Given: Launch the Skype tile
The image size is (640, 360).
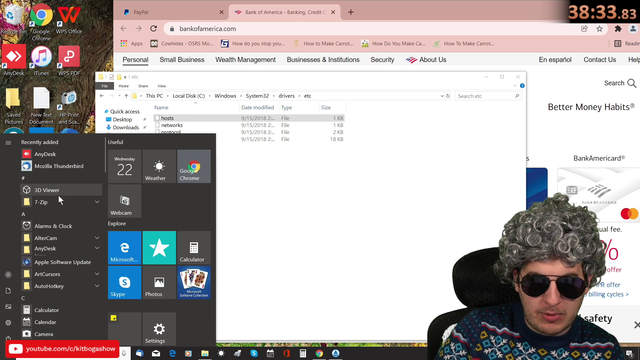Looking at the screenshot, I should [x=124, y=282].
